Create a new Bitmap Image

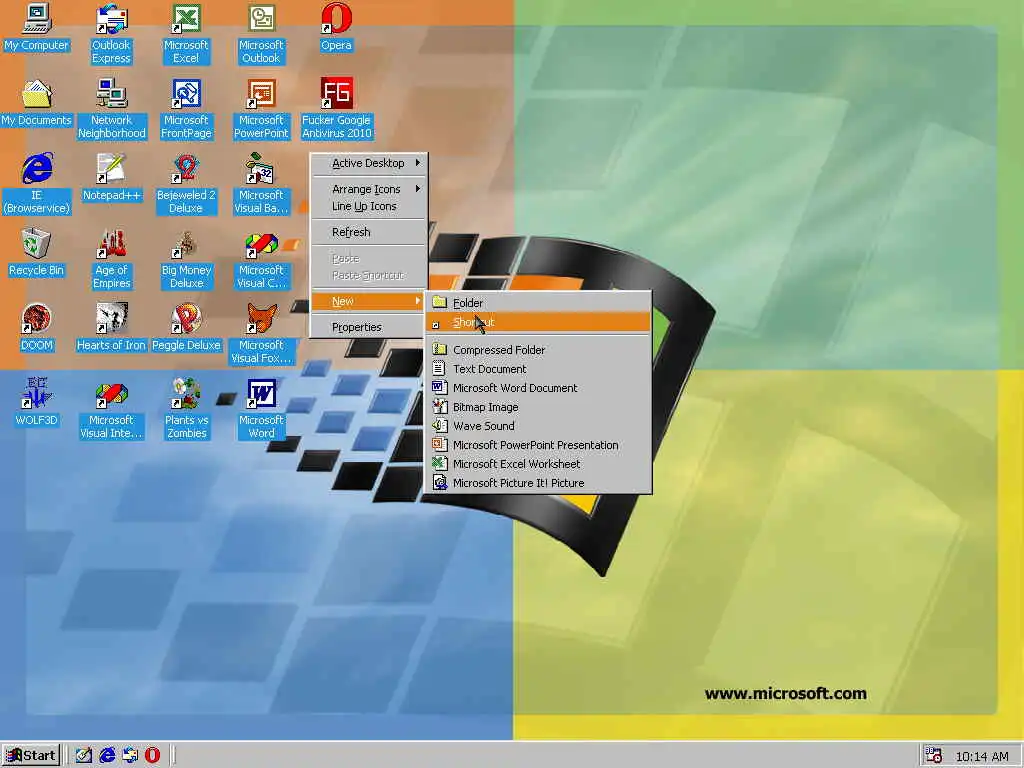(539, 407)
